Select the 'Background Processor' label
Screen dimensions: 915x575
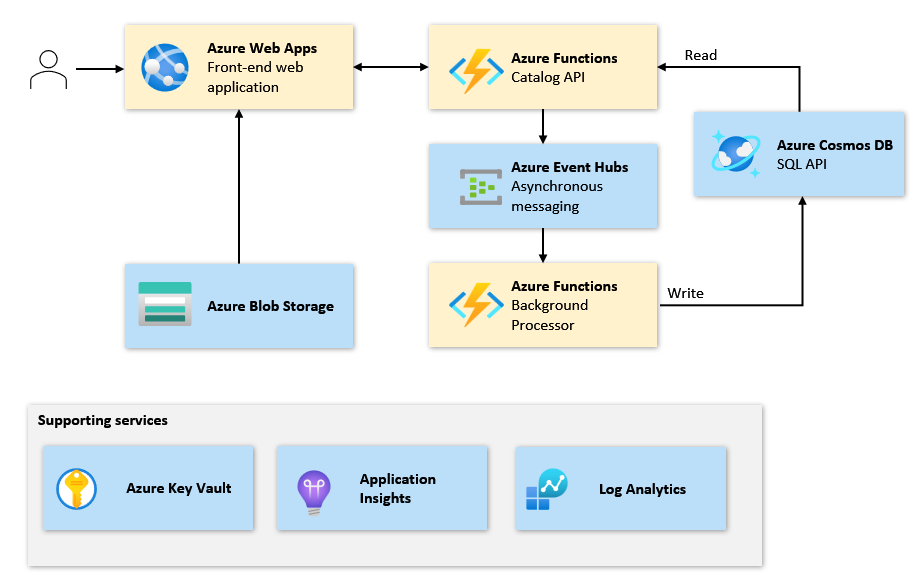tap(550, 315)
